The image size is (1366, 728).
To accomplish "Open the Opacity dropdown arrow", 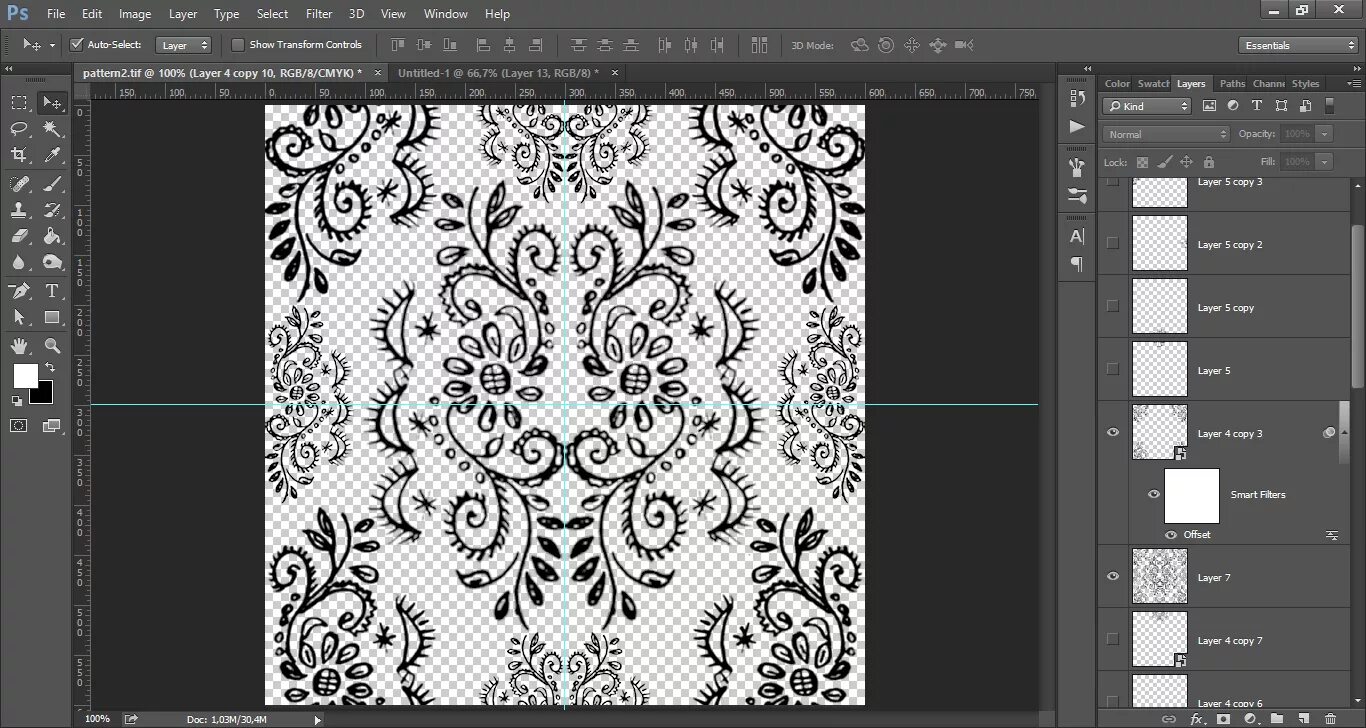I will pos(1325,134).
